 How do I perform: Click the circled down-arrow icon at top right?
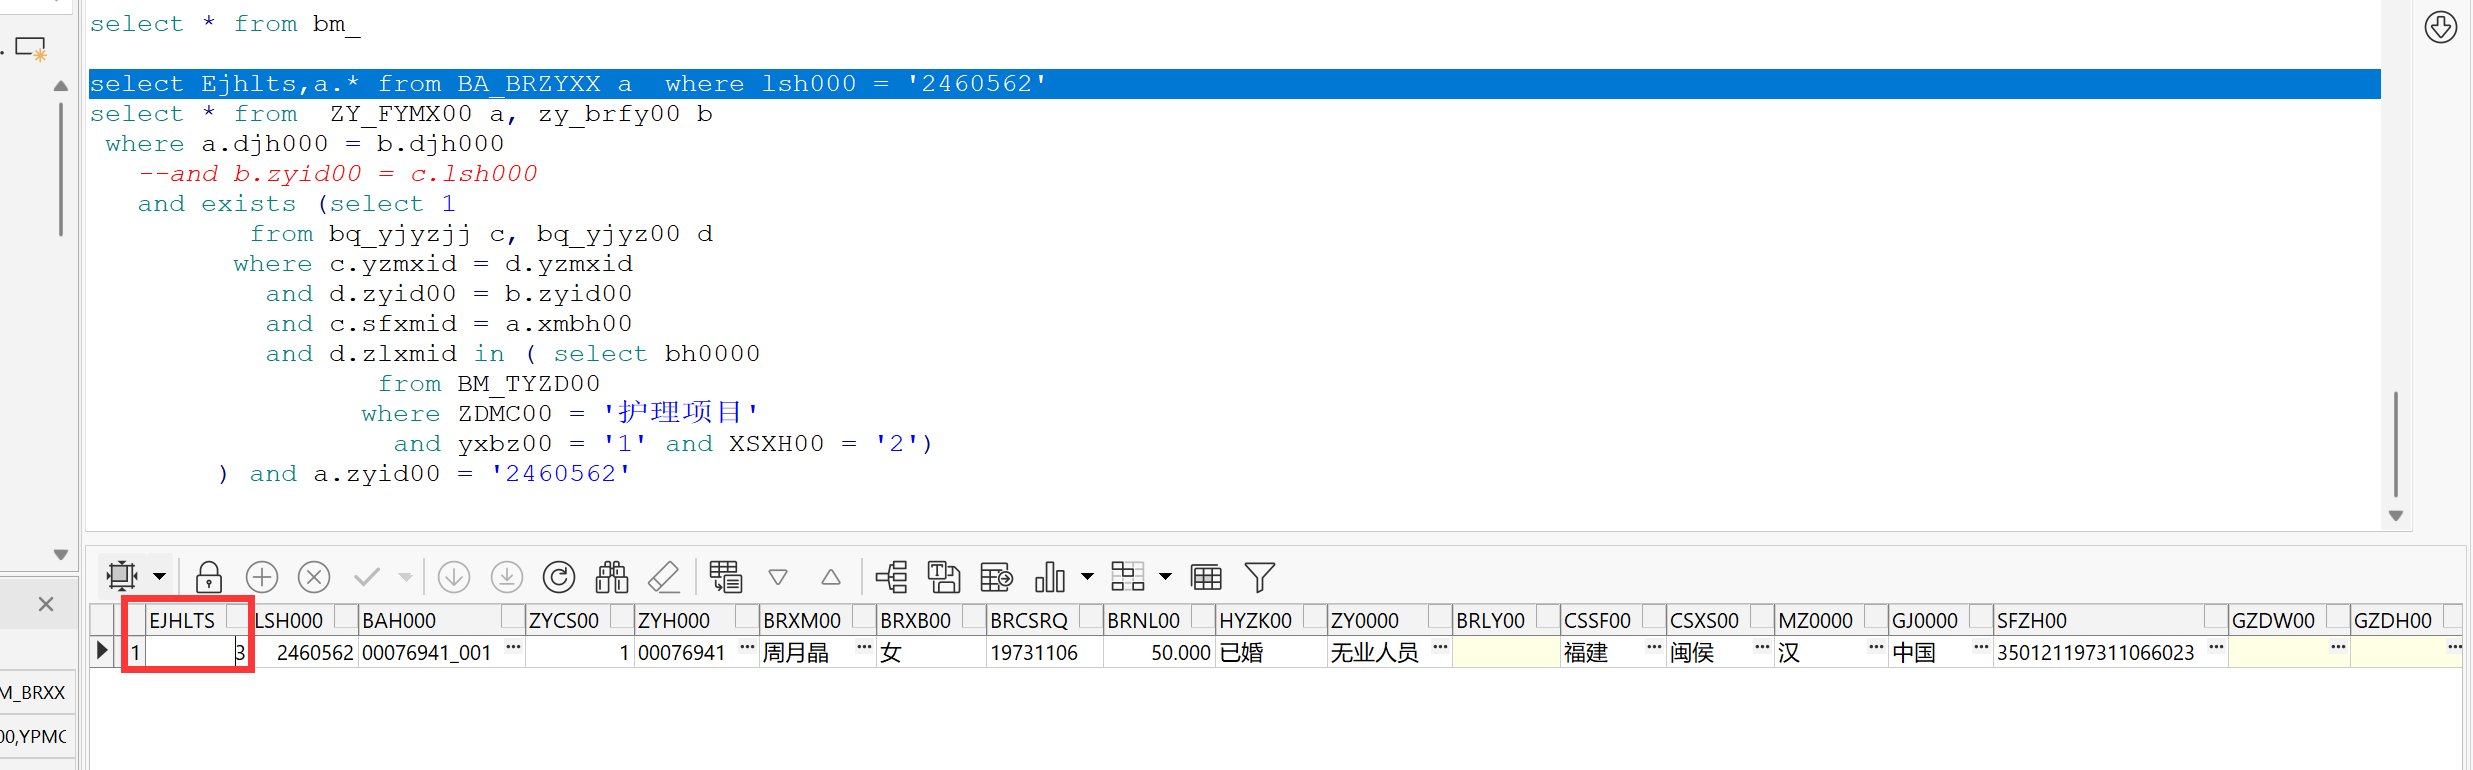click(2441, 27)
